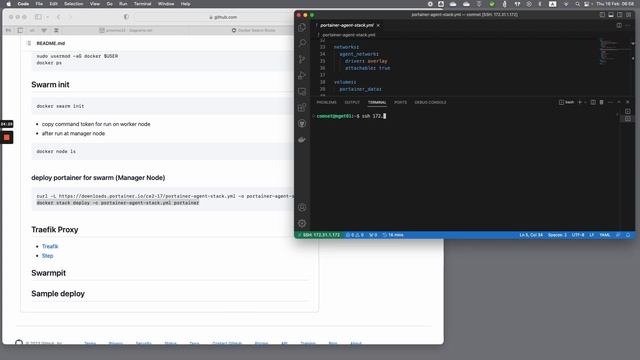
Task: Go back in Safari
Action: pyautogui.click(x=58, y=17)
